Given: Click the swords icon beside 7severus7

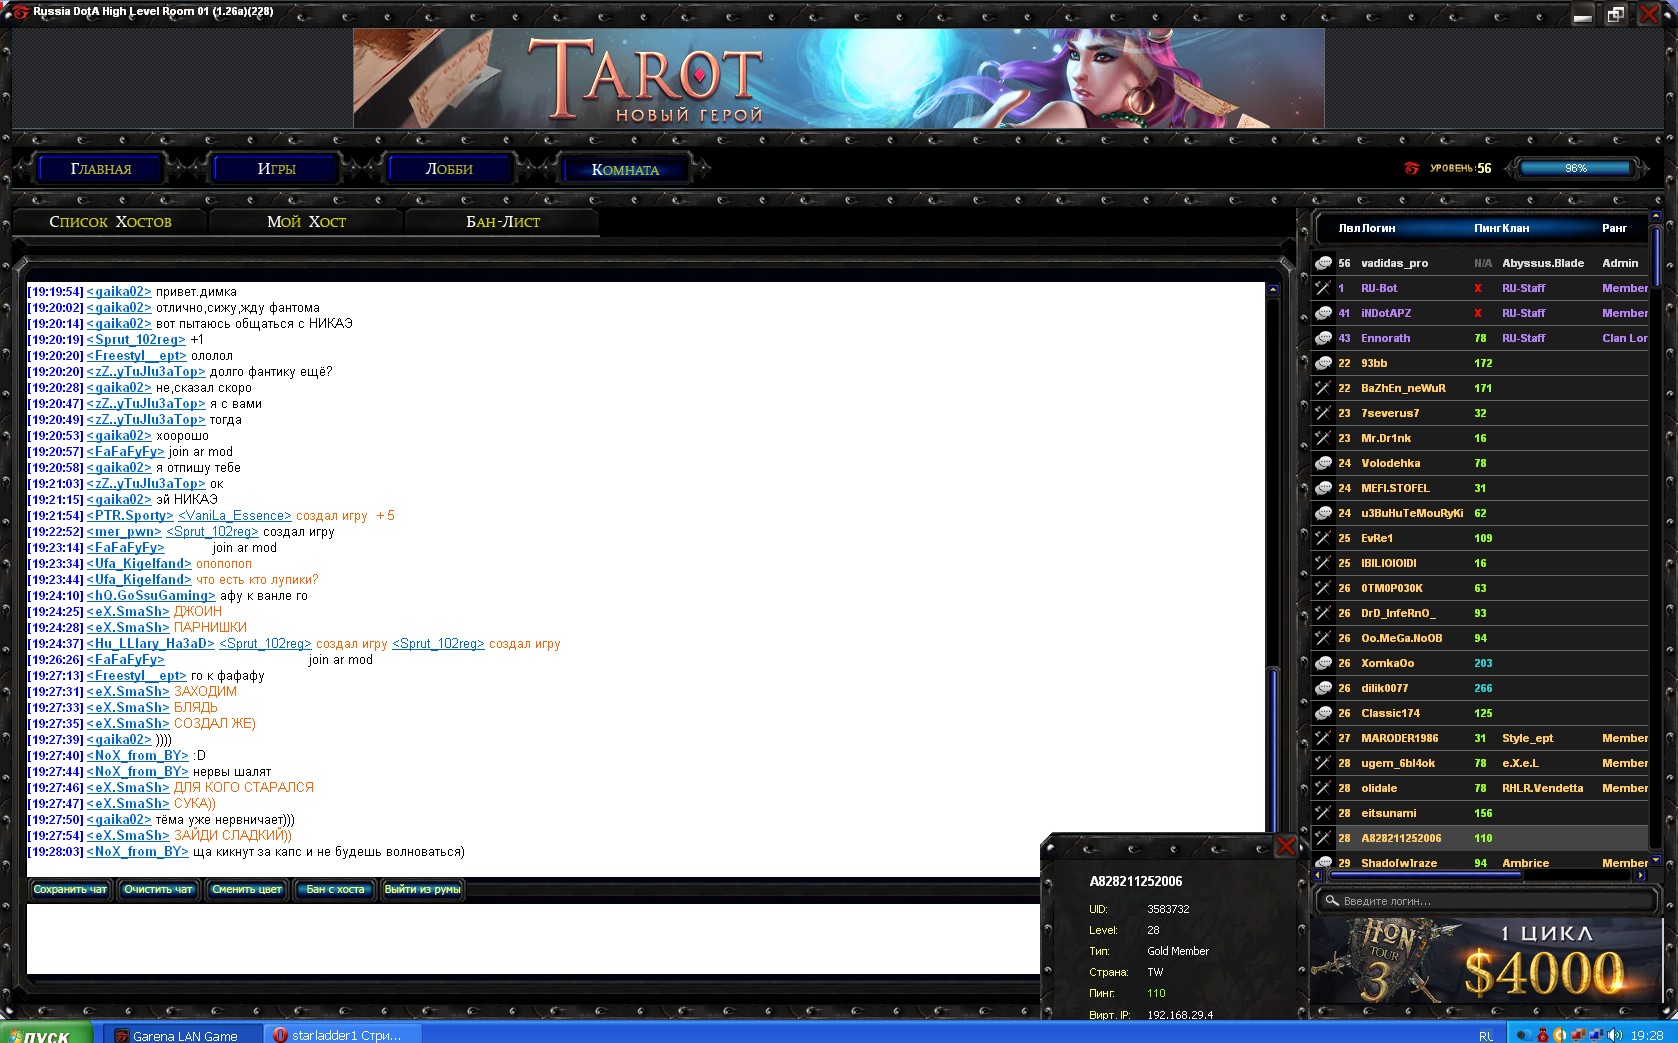Looking at the screenshot, I should click(1323, 413).
